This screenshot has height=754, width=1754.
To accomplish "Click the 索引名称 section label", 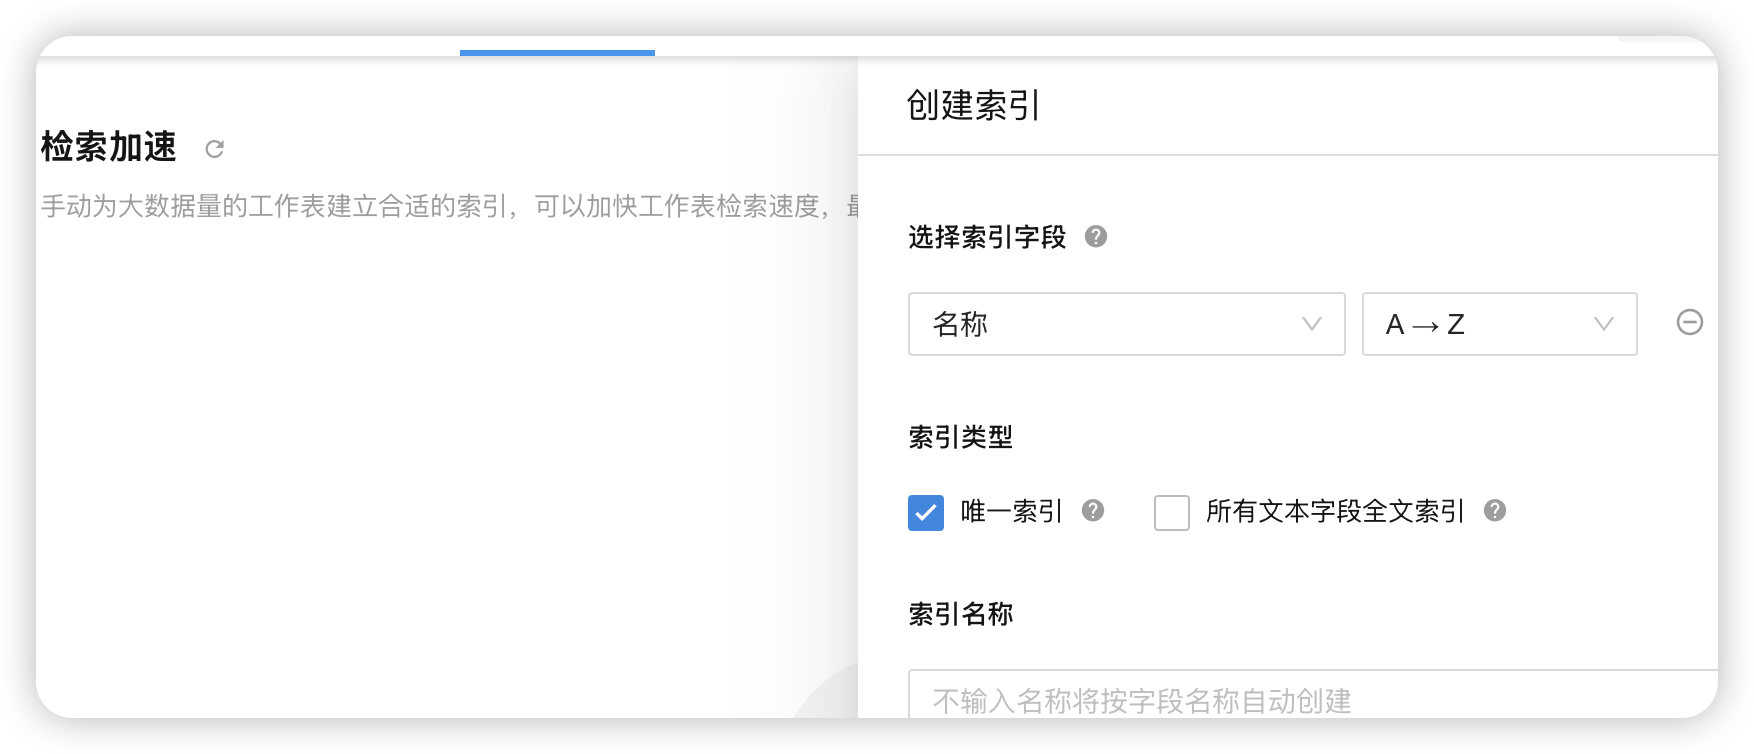I will click(961, 614).
